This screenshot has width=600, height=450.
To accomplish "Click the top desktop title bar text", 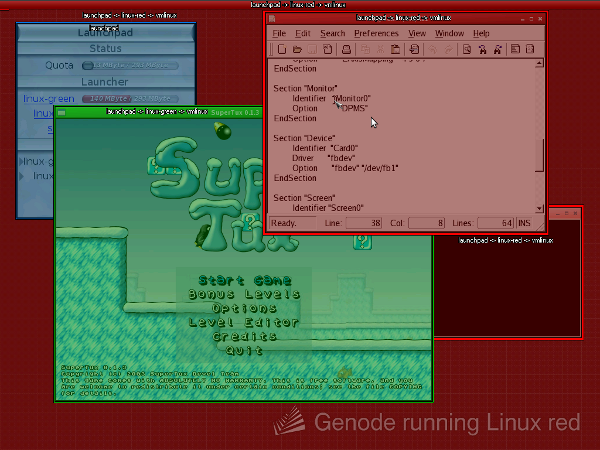I will 298,5.
